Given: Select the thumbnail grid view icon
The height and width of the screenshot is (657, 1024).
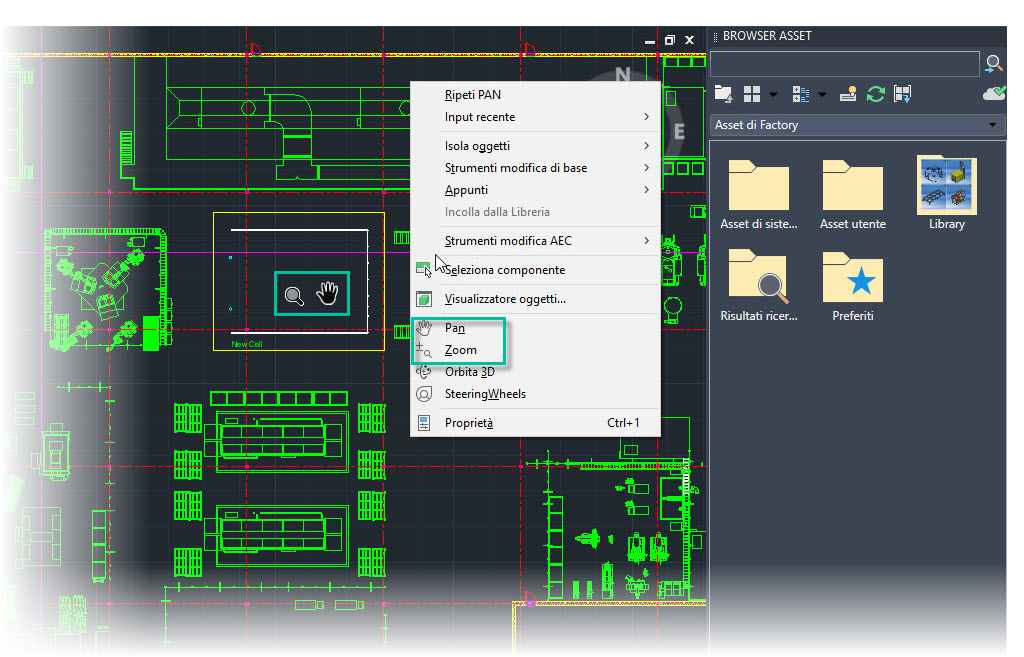Looking at the screenshot, I should 752,93.
